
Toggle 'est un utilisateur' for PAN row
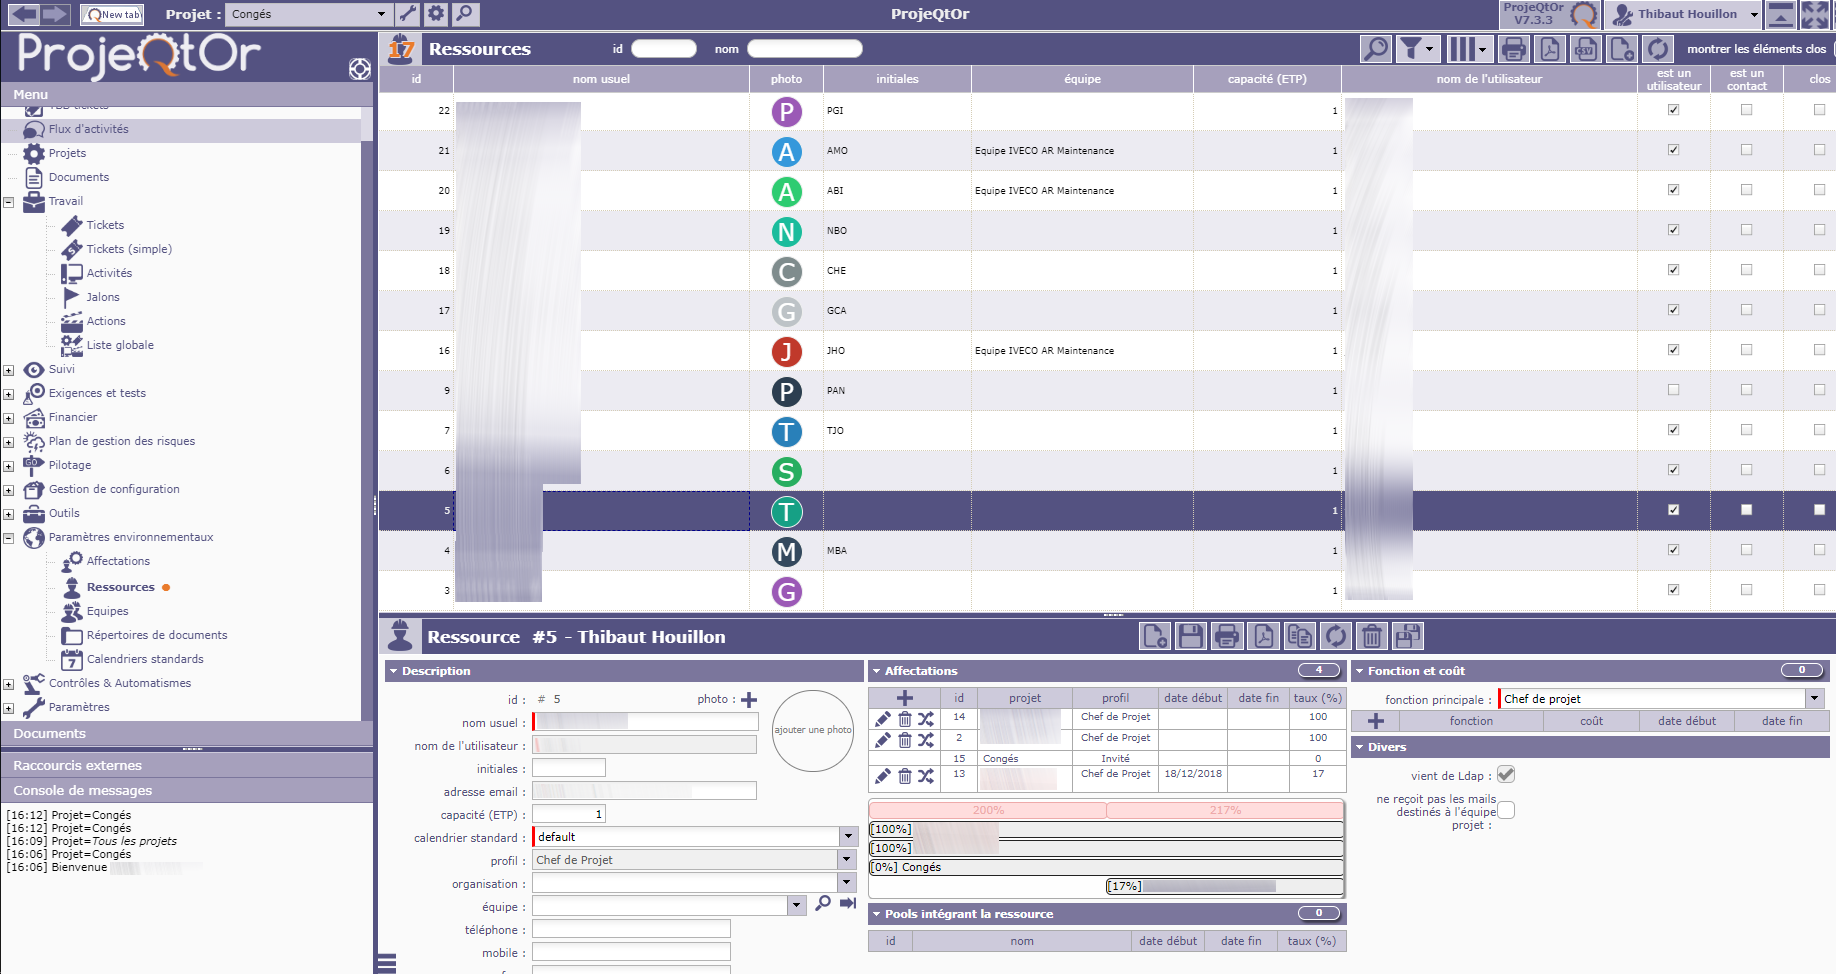tap(1673, 390)
